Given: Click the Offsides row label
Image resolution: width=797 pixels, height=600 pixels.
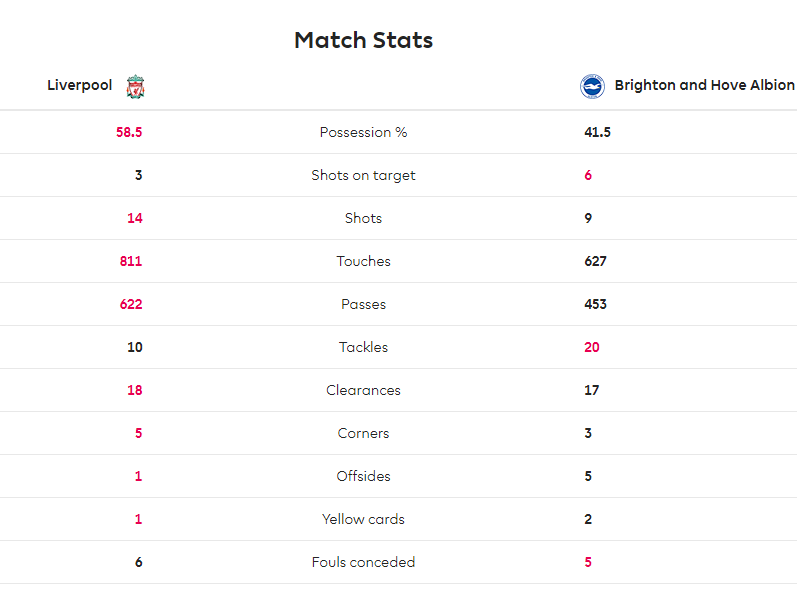Looking at the screenshot, I should click(x=363, y=476).
